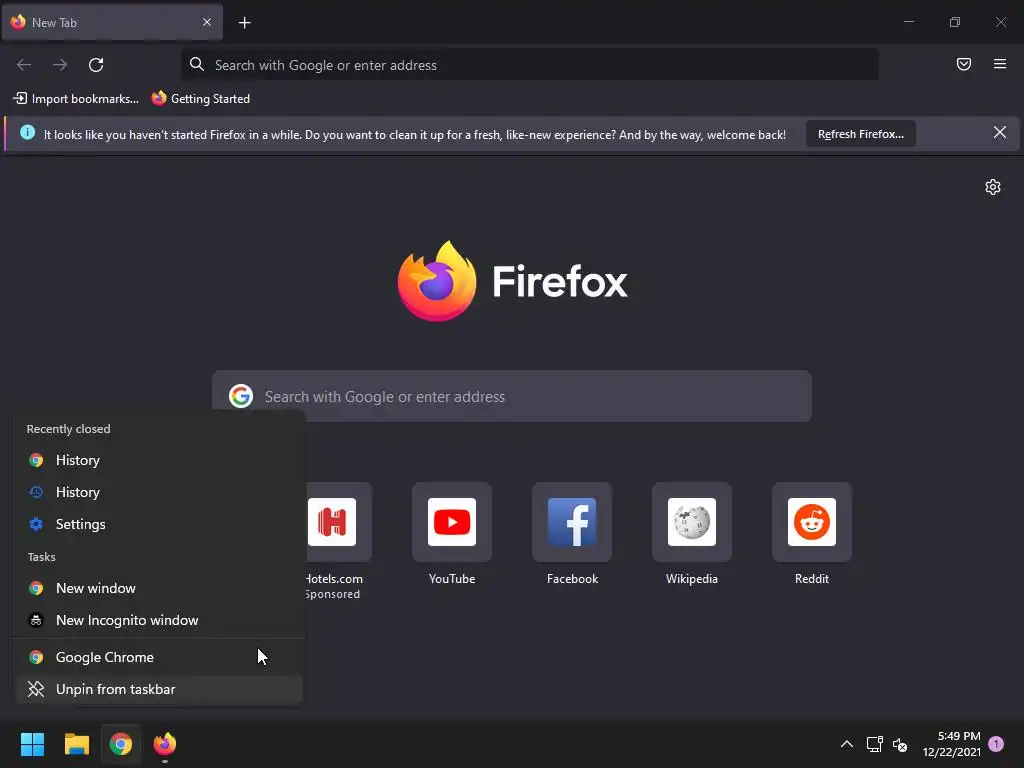Image resolution: width=1024 pixels, height=768 pixels.
Task: Click the muted volume tray icon
Action: [x=900, y=744]
